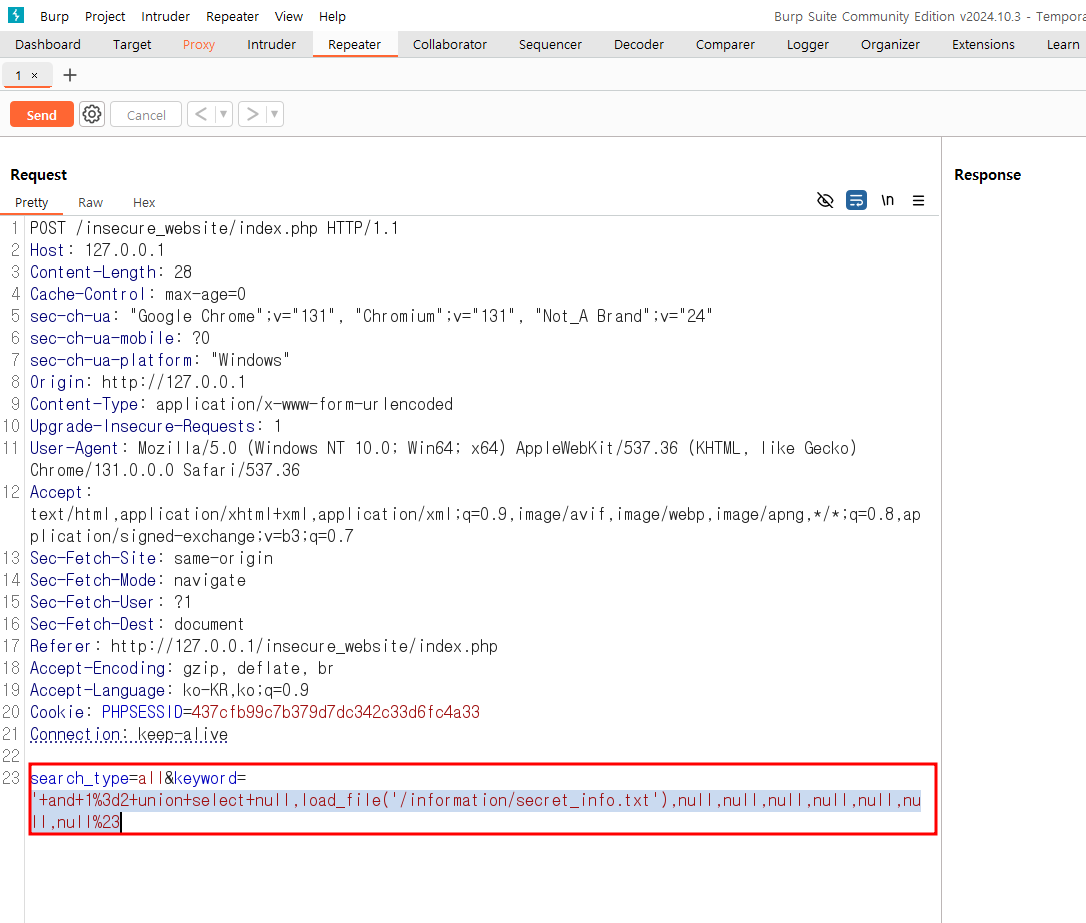Select the Pretty request view
1086x923 pixels.
point(32,202)
